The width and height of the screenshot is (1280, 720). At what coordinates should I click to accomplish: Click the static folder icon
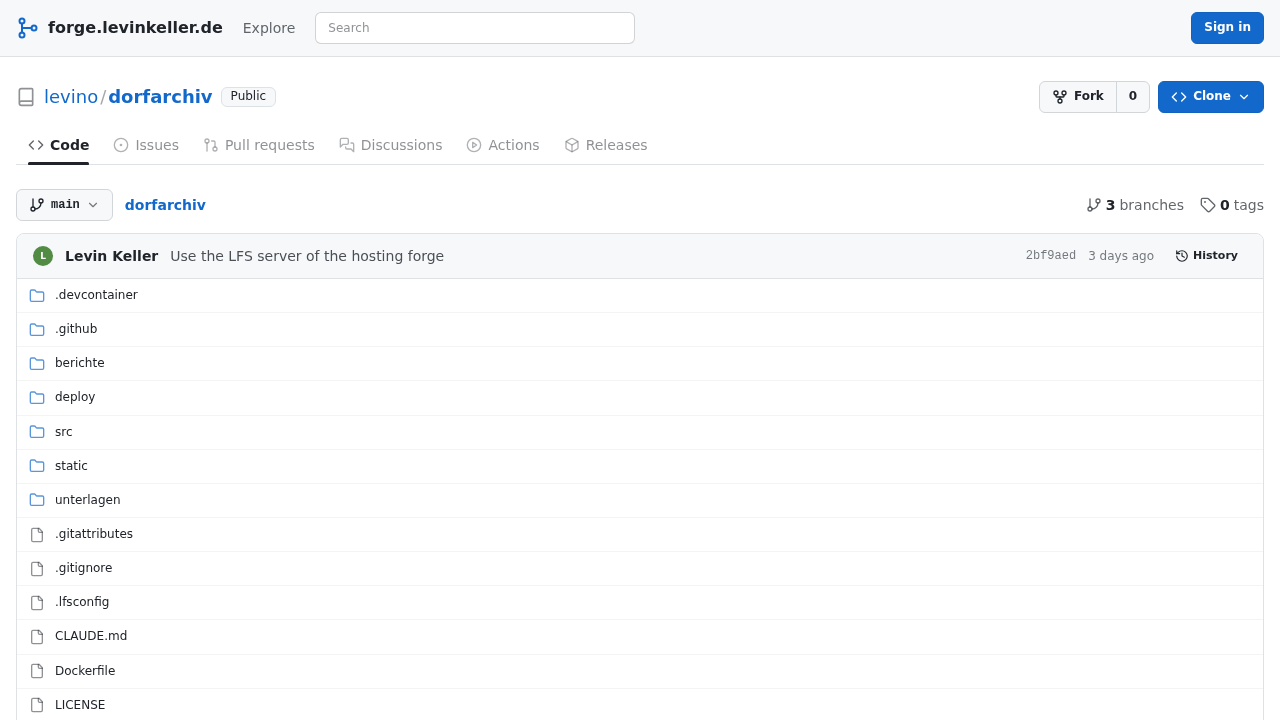pyautogui.click(x=37, y=466)
